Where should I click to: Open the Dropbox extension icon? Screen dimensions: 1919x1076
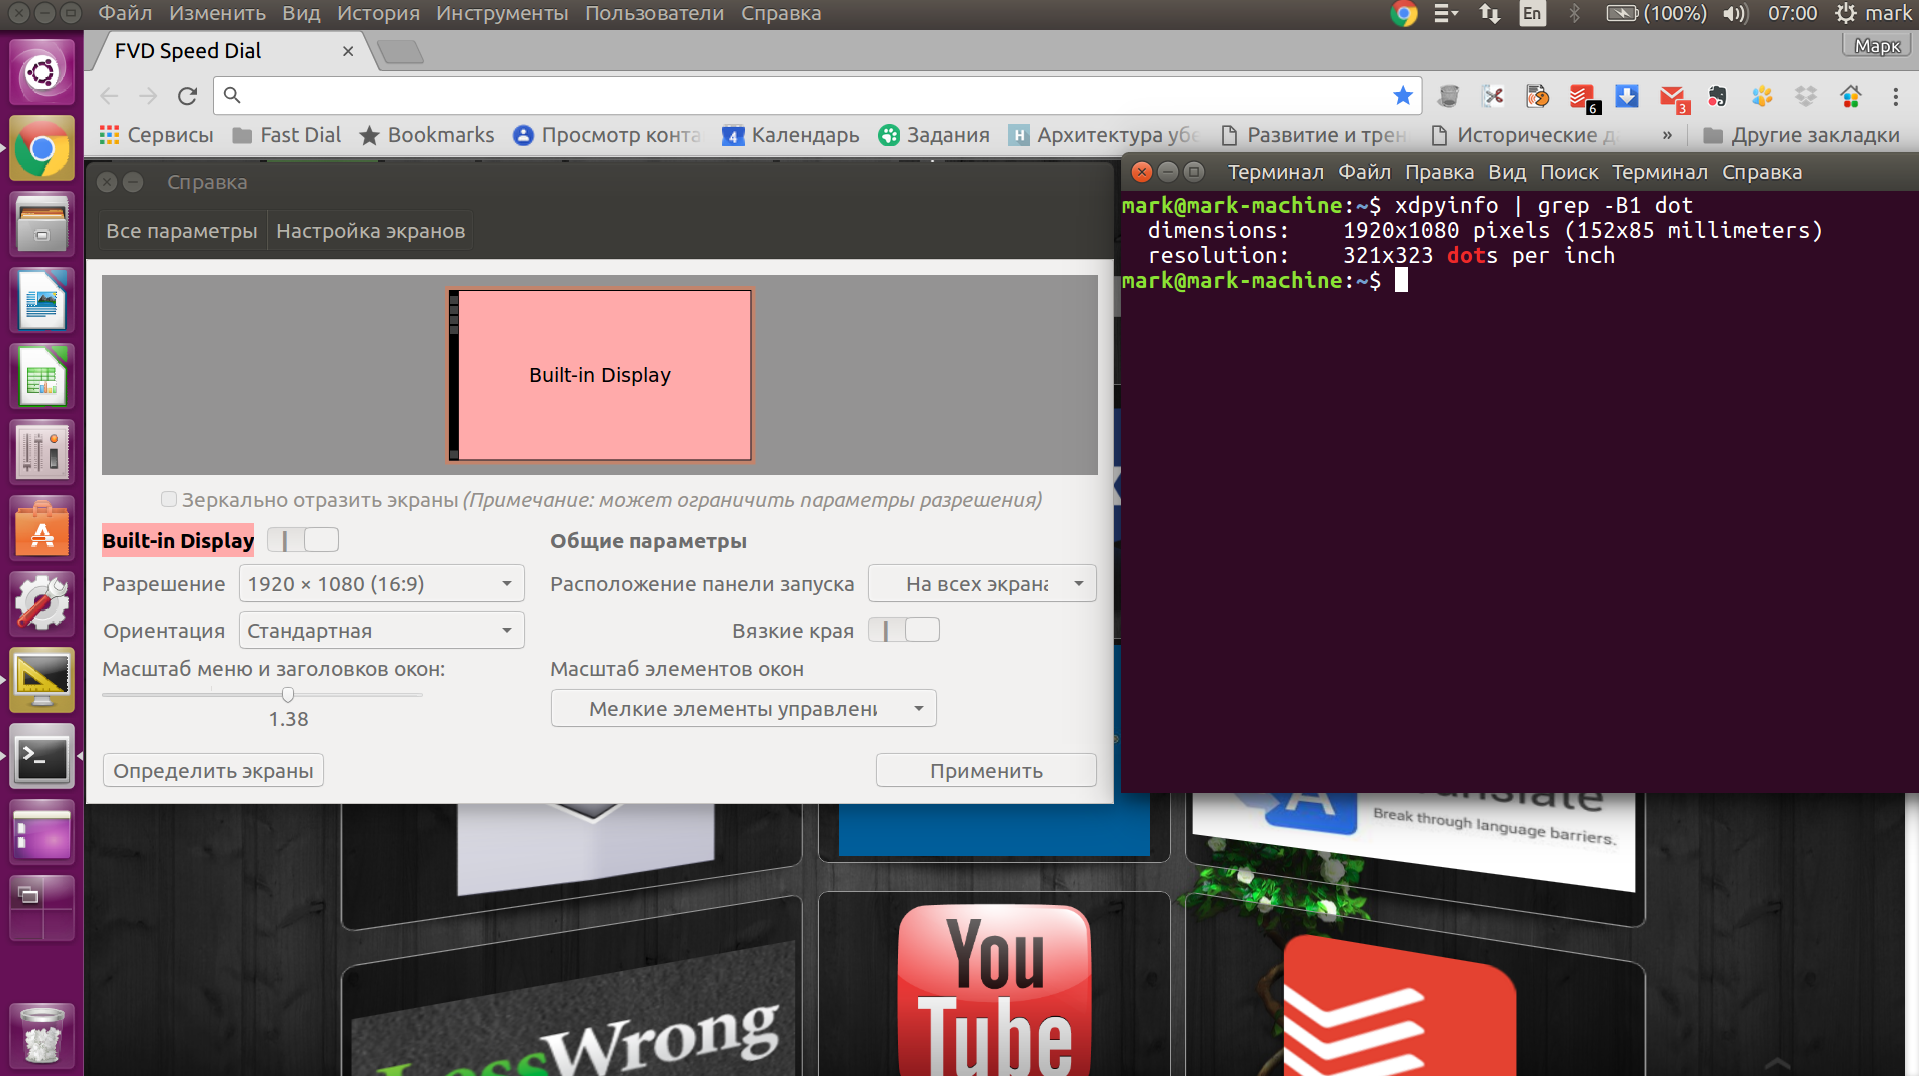[1806, 96]
